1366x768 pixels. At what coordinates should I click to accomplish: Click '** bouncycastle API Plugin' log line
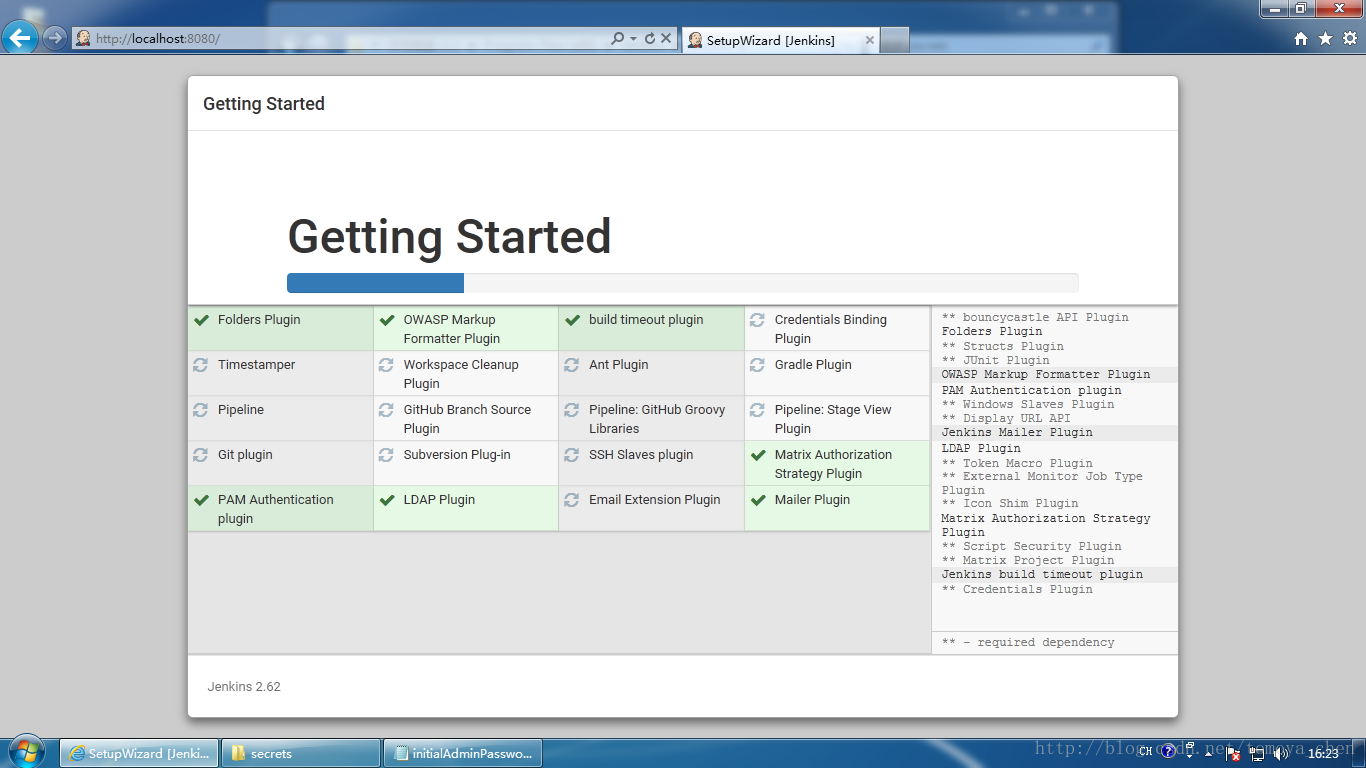(x=1035, y=317)
